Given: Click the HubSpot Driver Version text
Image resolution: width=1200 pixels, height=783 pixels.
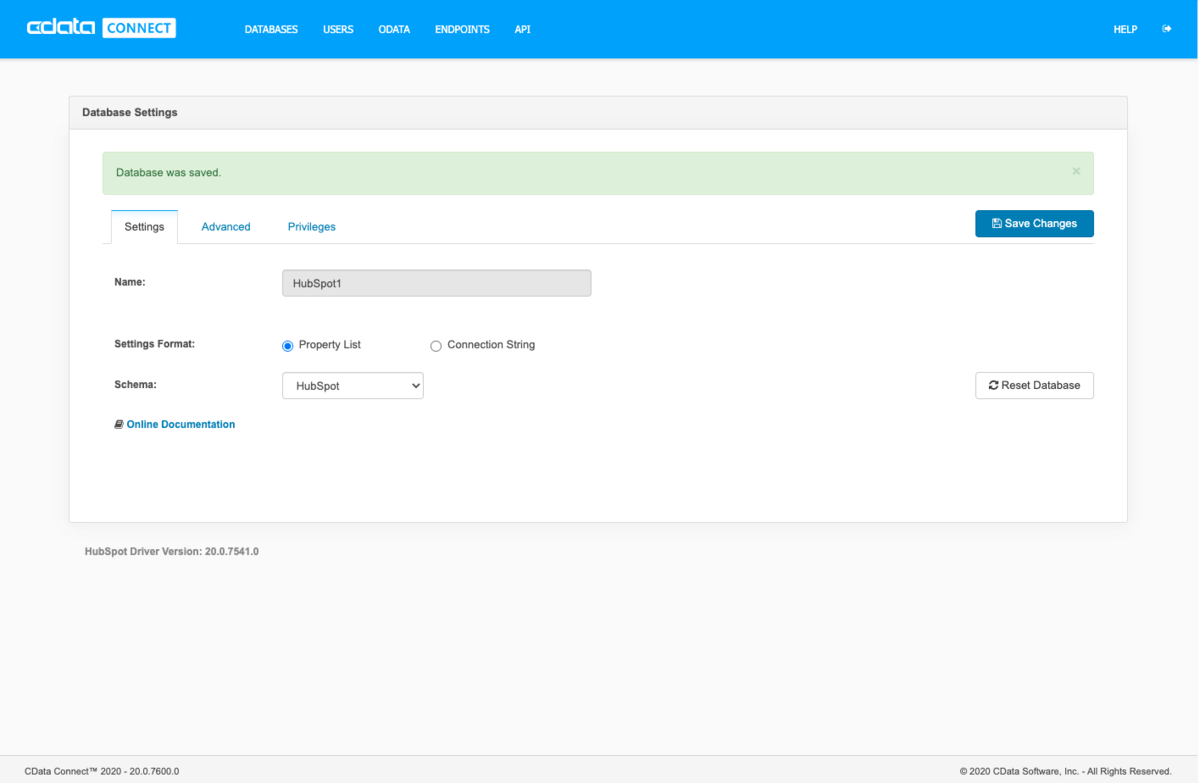Looking at the screenshot, I should coord(172,551).
